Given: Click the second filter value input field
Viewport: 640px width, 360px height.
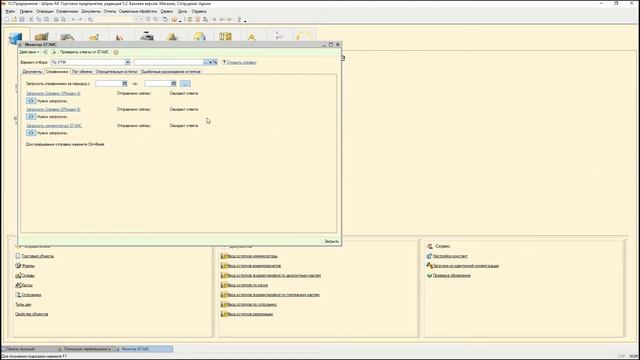Looking at the screenshot, I should click(x=169, y=62).
